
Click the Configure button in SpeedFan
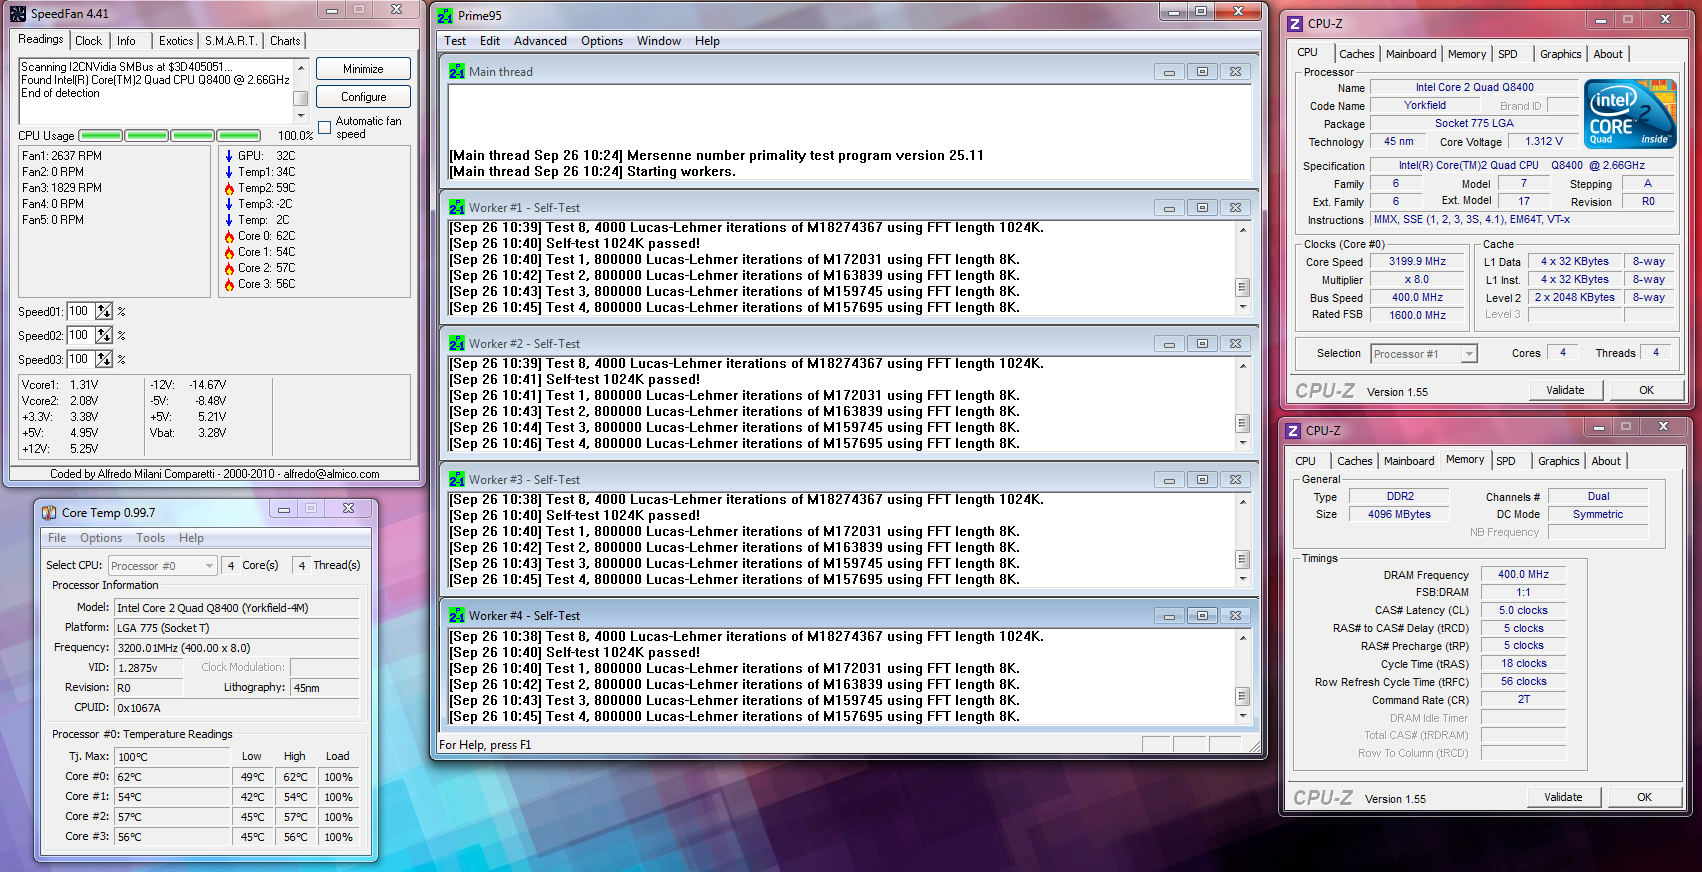click(363, 97)
